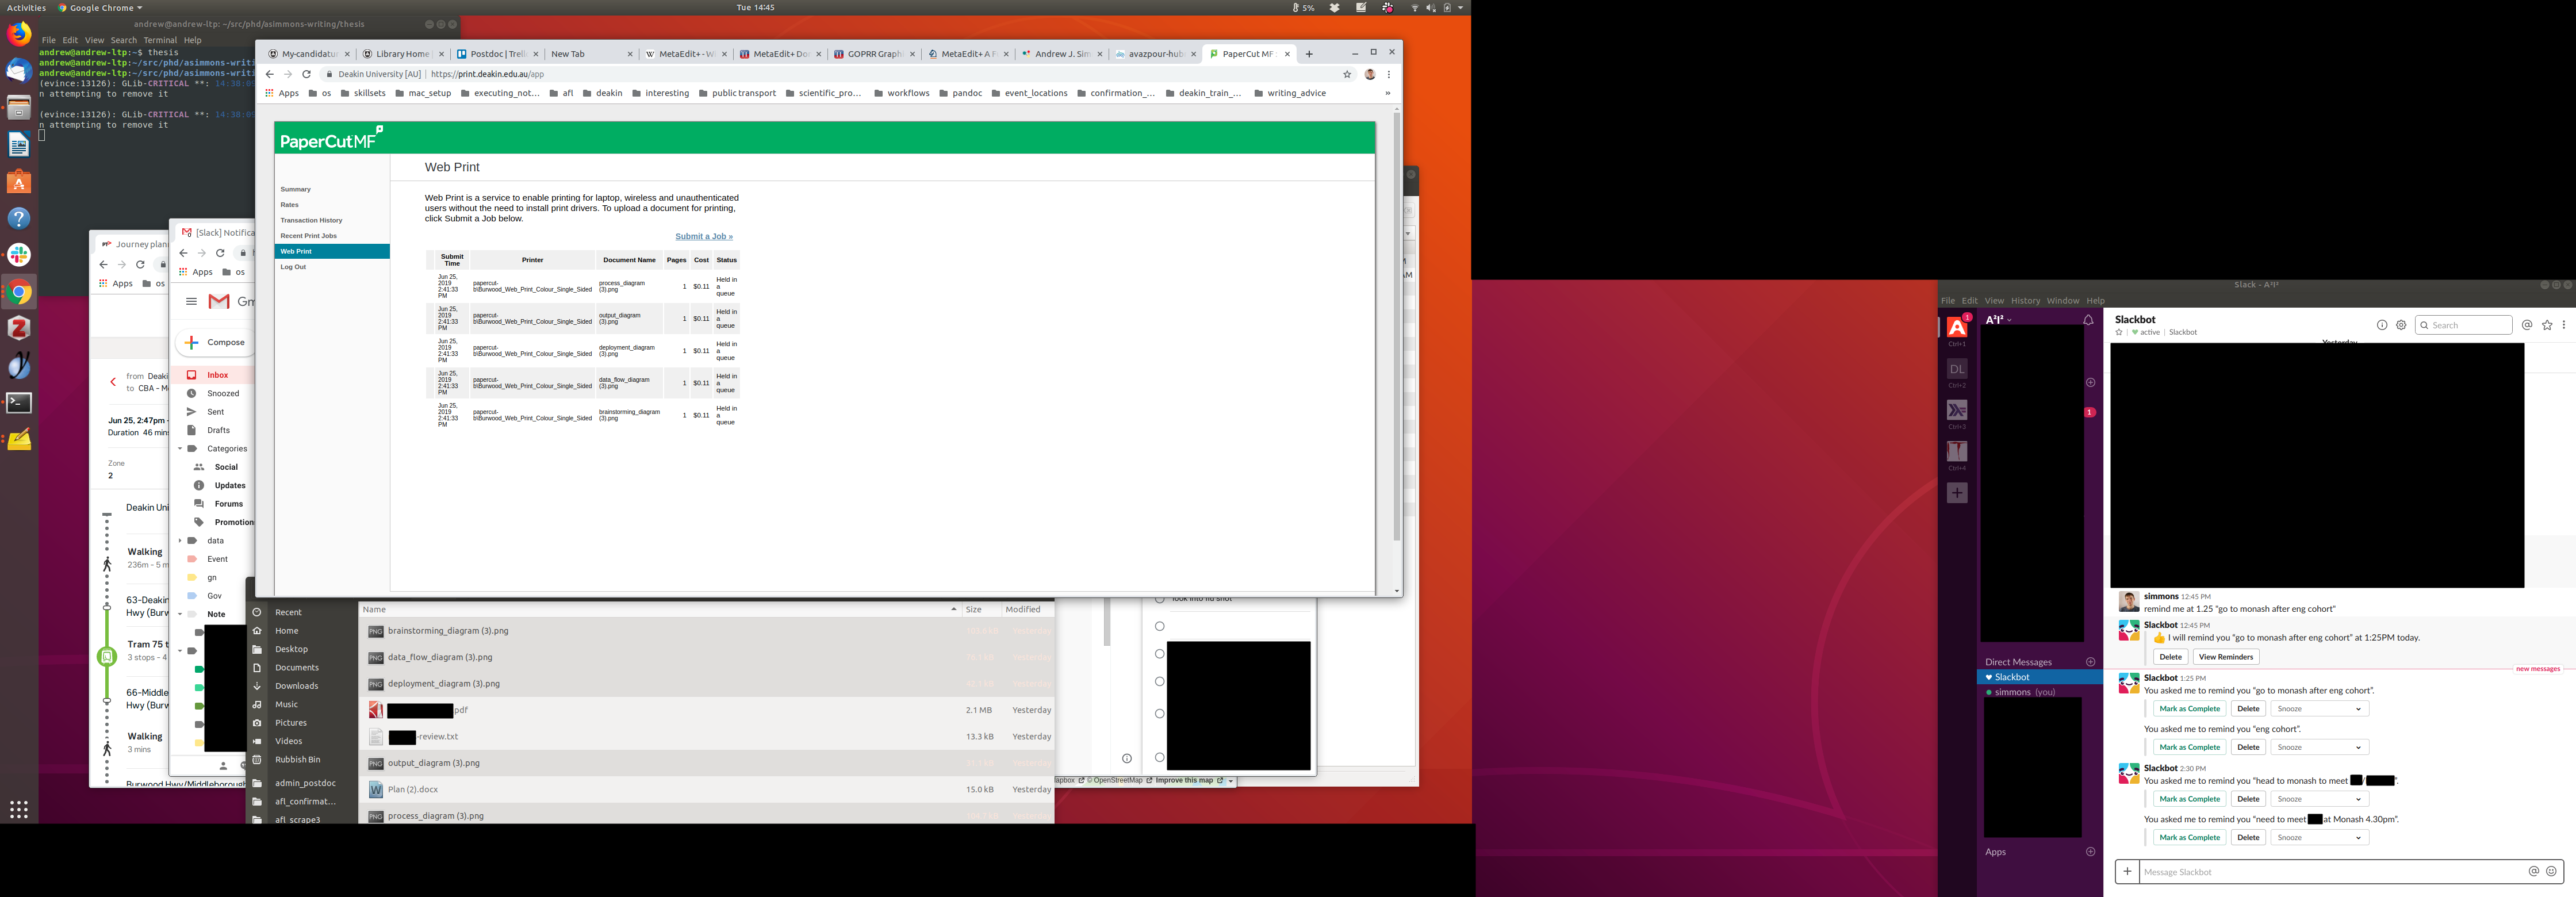Click View Reminders button in Slackbot message

2225,657
